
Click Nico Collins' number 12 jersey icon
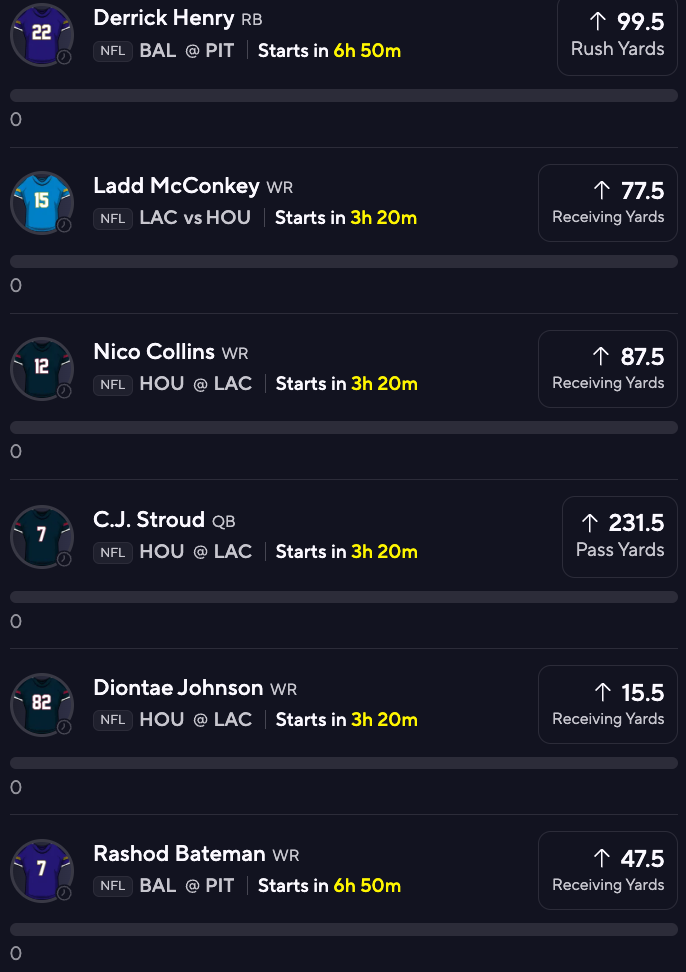coord(42,368)
